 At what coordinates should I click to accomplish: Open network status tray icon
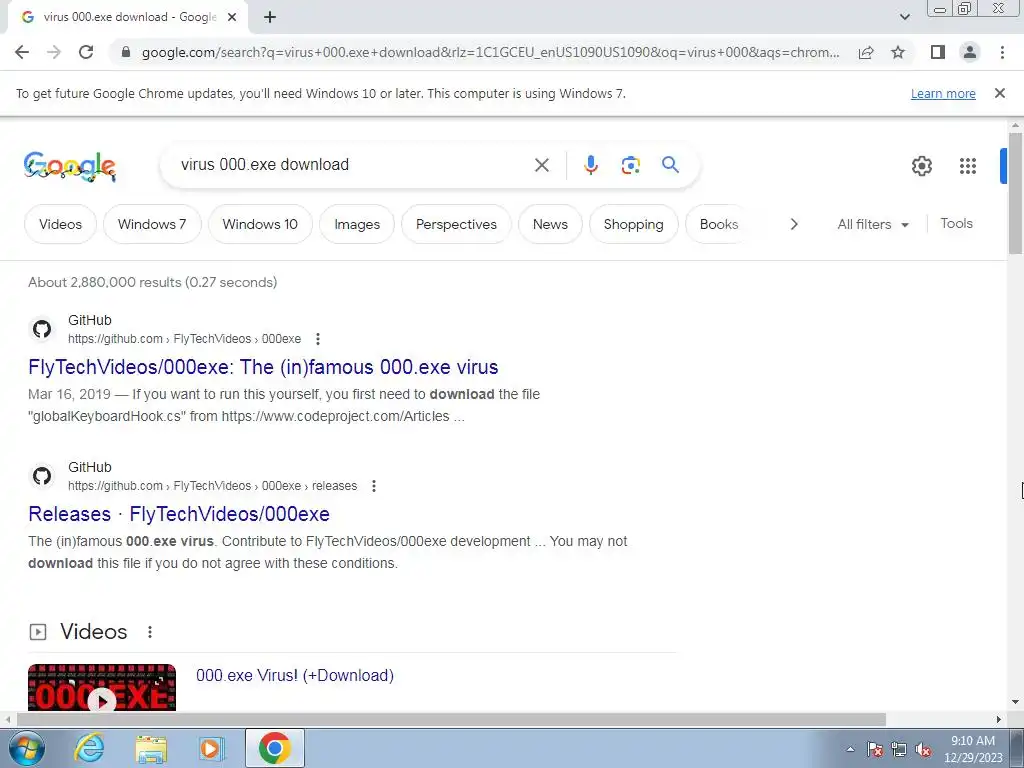(x=899, y=750)
